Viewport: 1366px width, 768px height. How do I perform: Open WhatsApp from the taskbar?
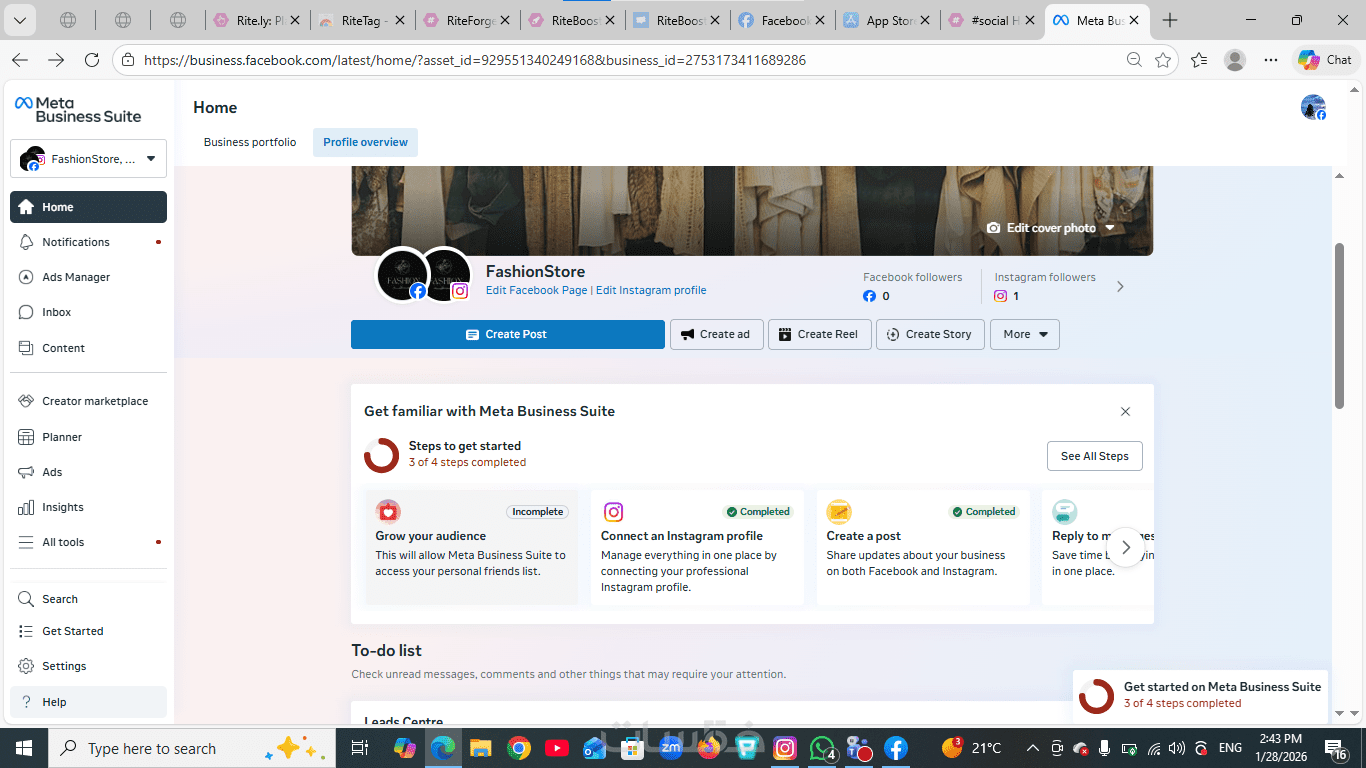(x=822, y=748)
